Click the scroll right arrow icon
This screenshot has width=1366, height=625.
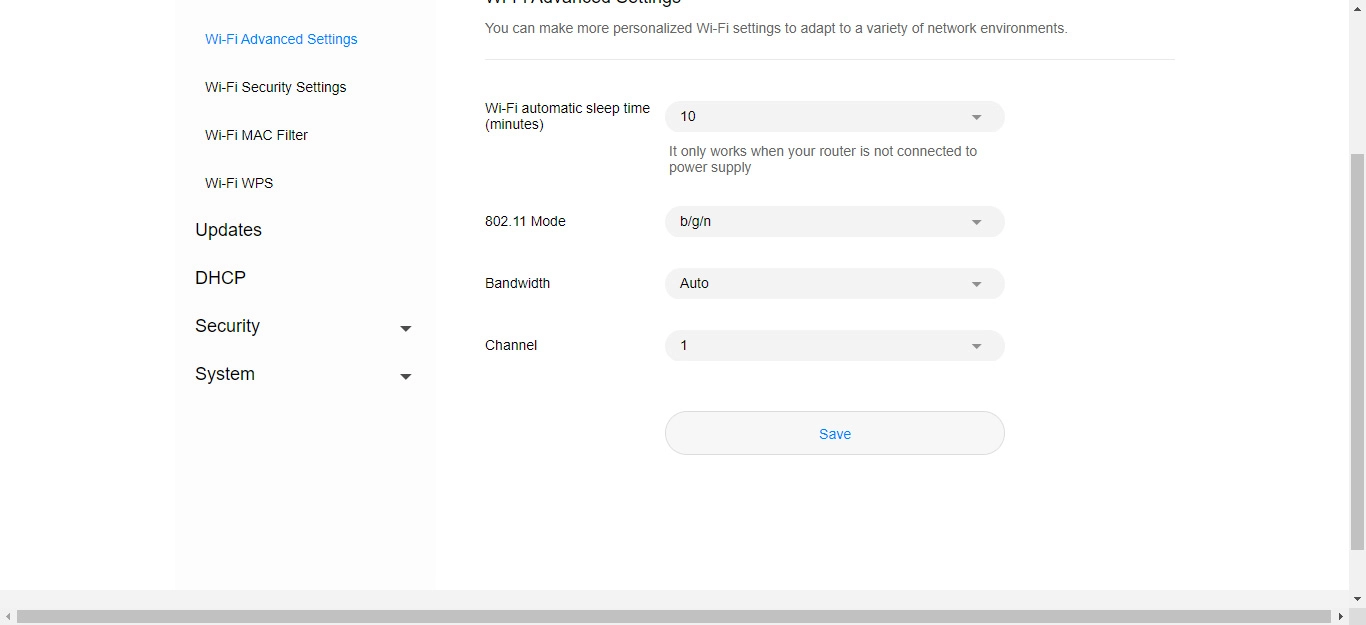click(1340, 617)
